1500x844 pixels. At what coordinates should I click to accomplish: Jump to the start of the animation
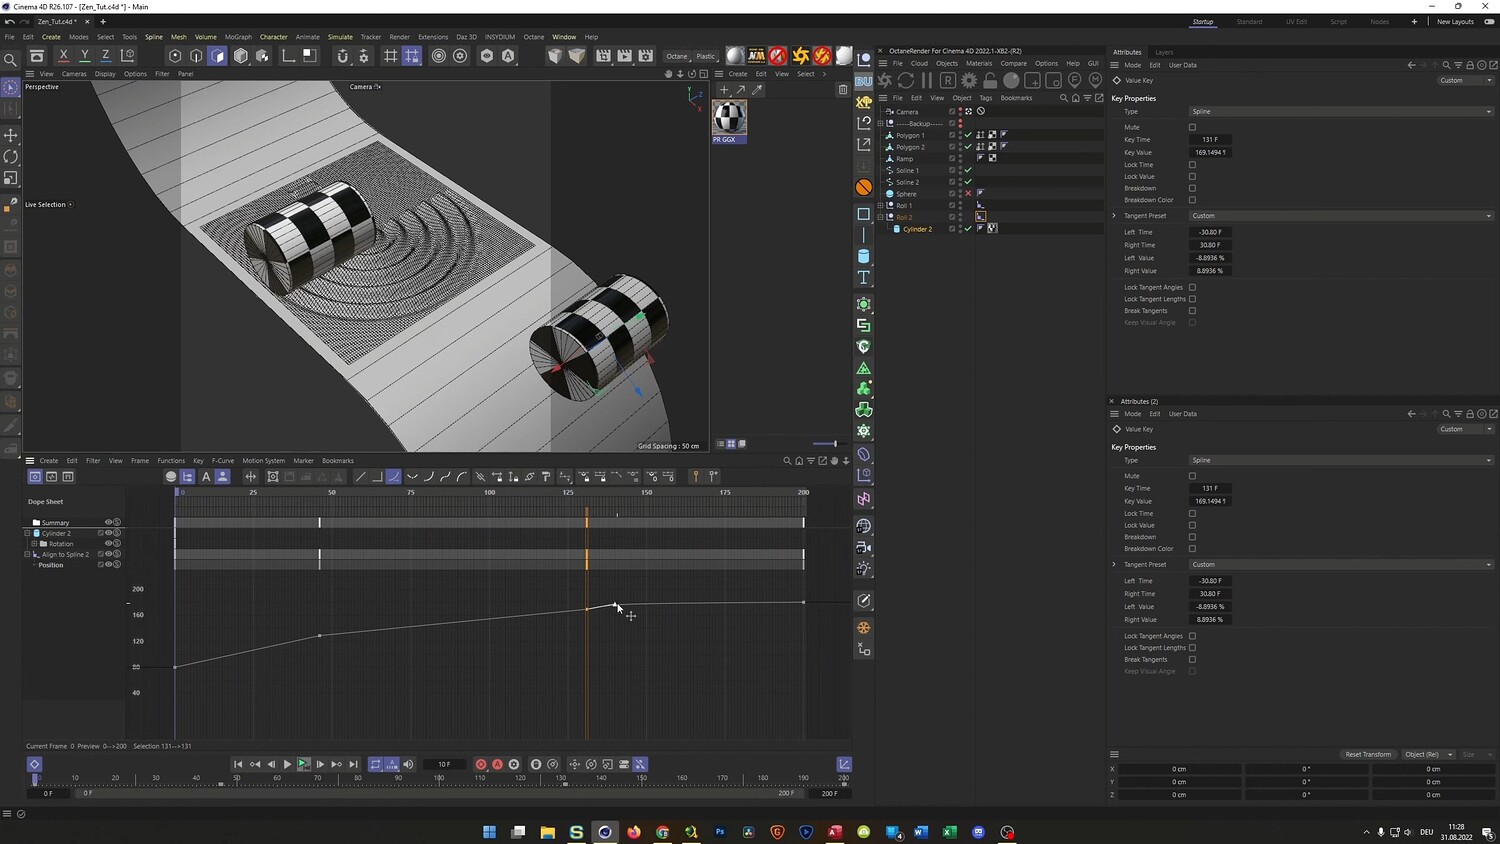(238, 764)
